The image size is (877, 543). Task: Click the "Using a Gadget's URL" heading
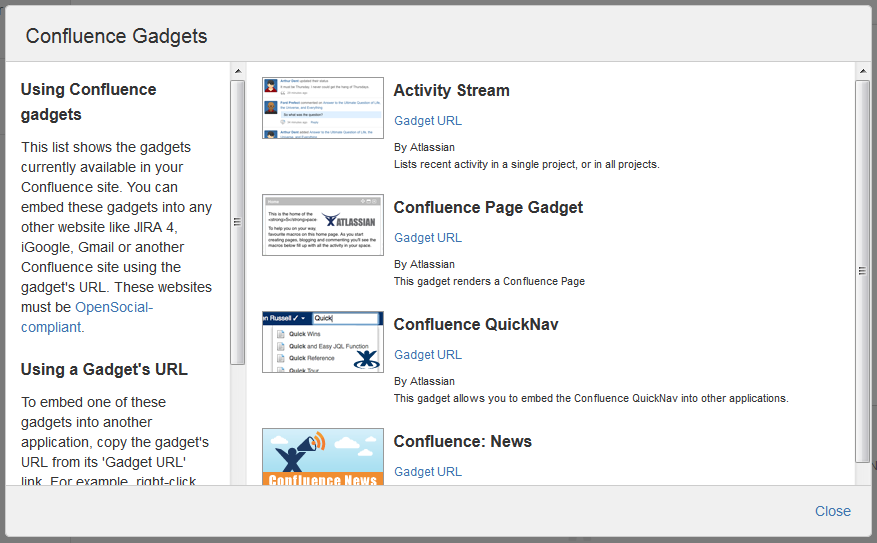click(104, 370)
